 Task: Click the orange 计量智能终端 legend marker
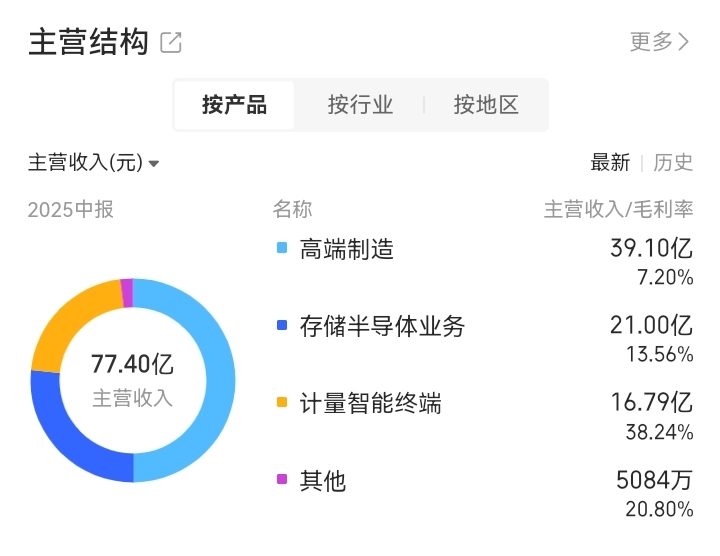click(x=282, y=402)
